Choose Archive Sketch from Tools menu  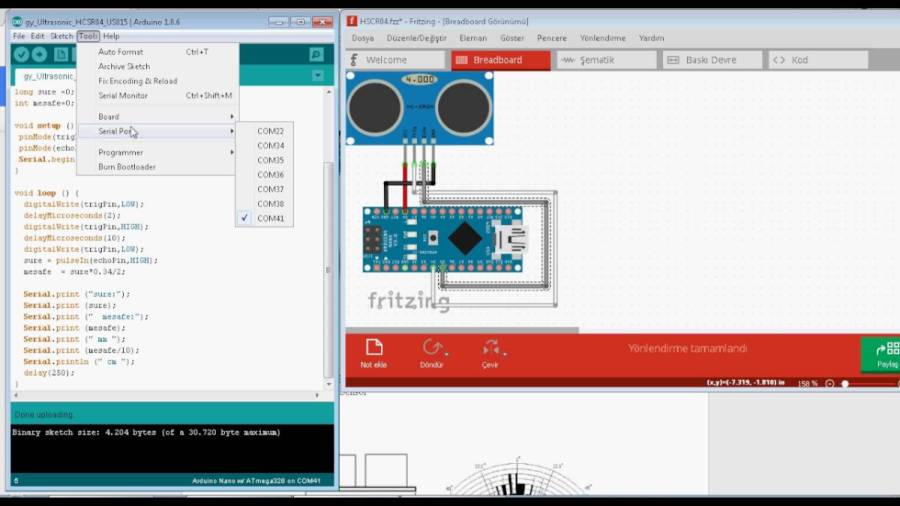tap(158, 66)
